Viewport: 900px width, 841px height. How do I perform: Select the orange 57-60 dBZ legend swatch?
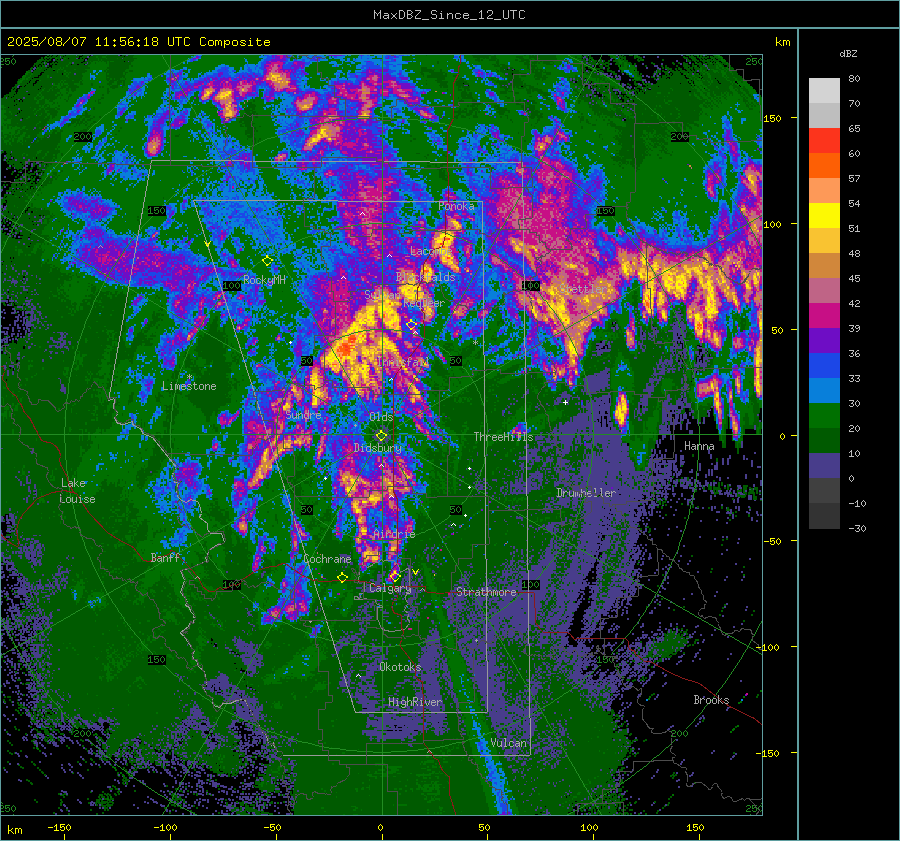[824, 166]
